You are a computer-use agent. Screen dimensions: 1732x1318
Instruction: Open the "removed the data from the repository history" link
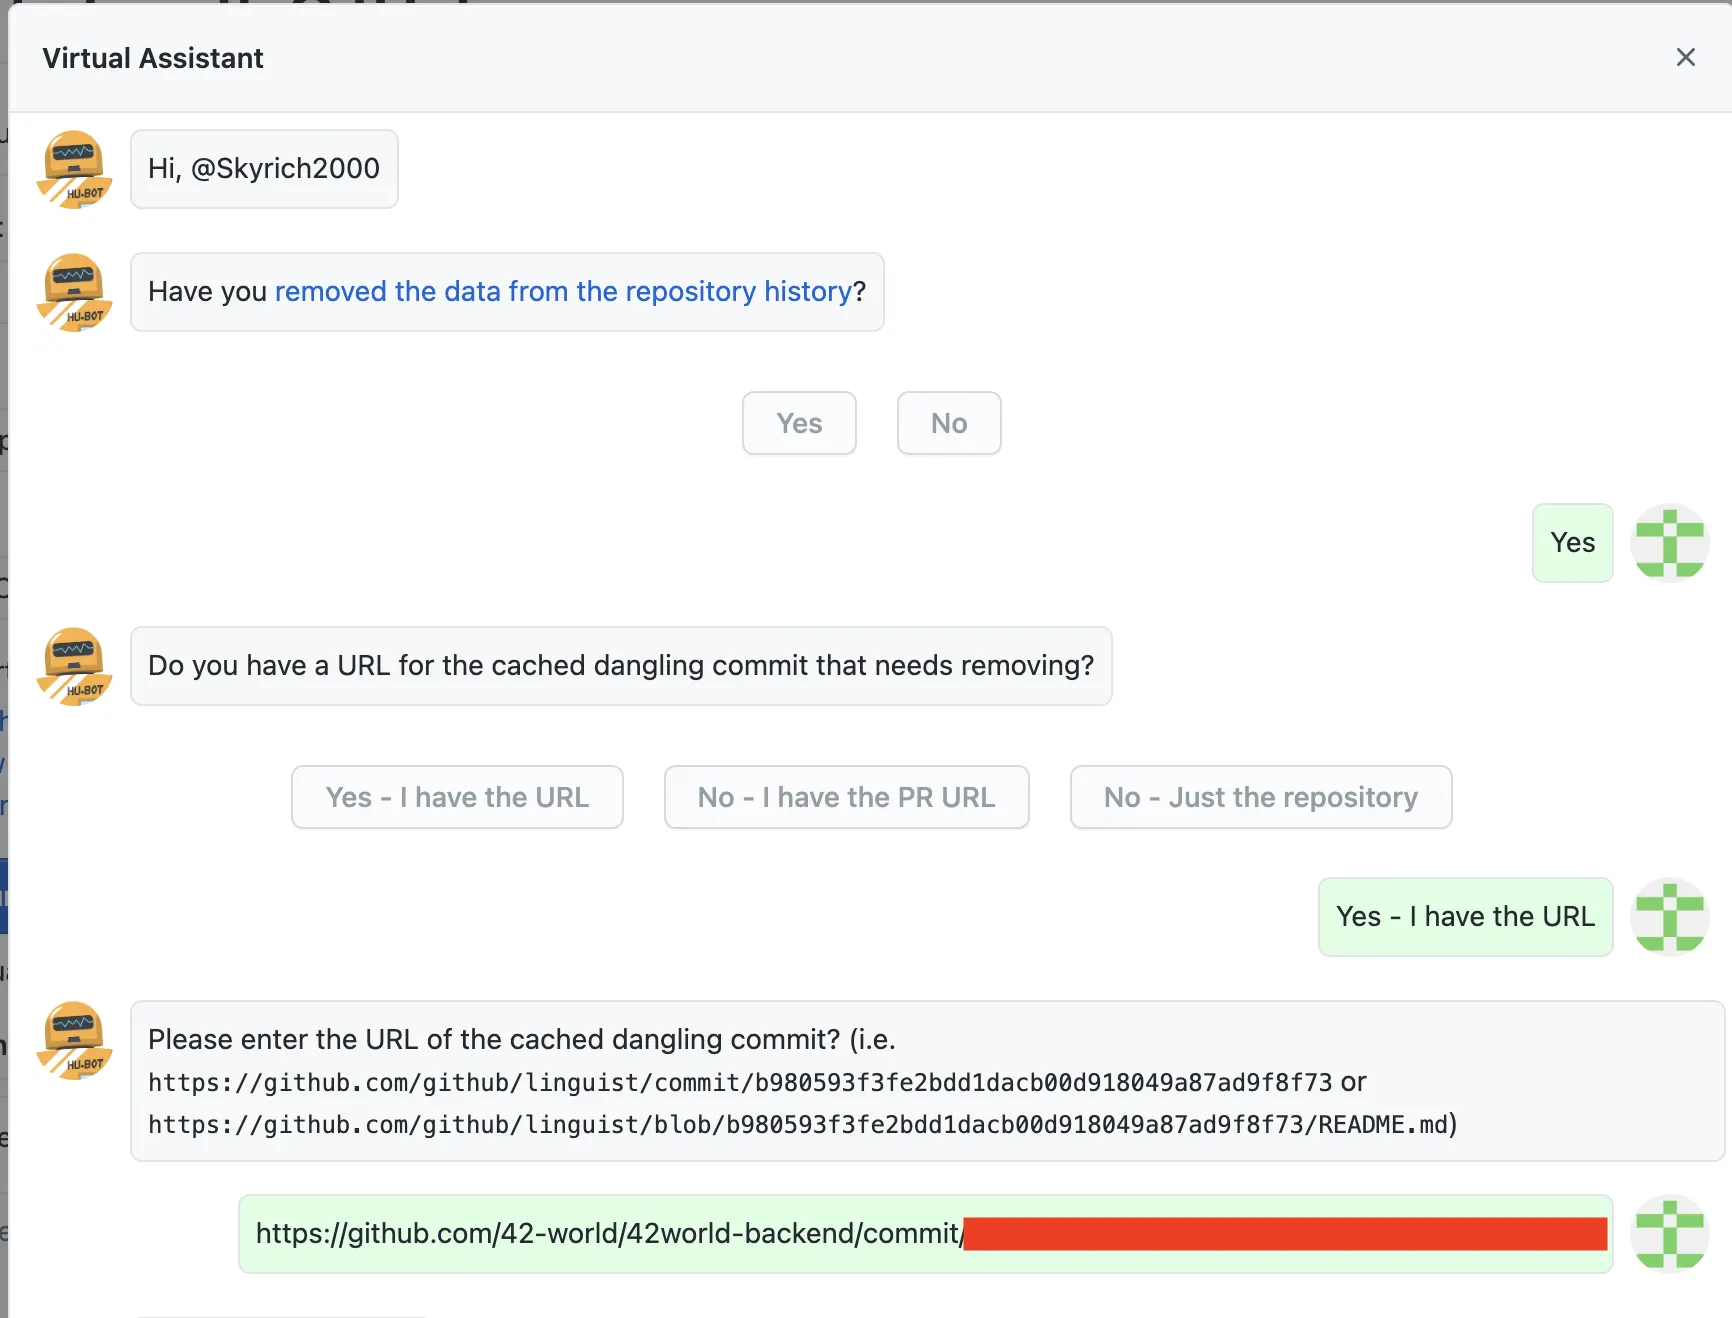[x=563, y=292]
